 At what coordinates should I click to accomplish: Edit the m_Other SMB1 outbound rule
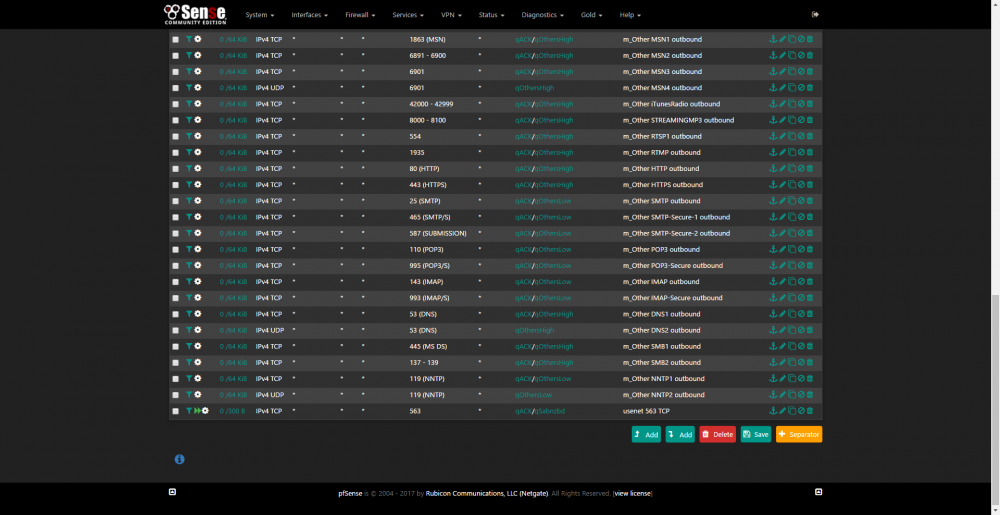pyautogui.click(x=783, y=346)
